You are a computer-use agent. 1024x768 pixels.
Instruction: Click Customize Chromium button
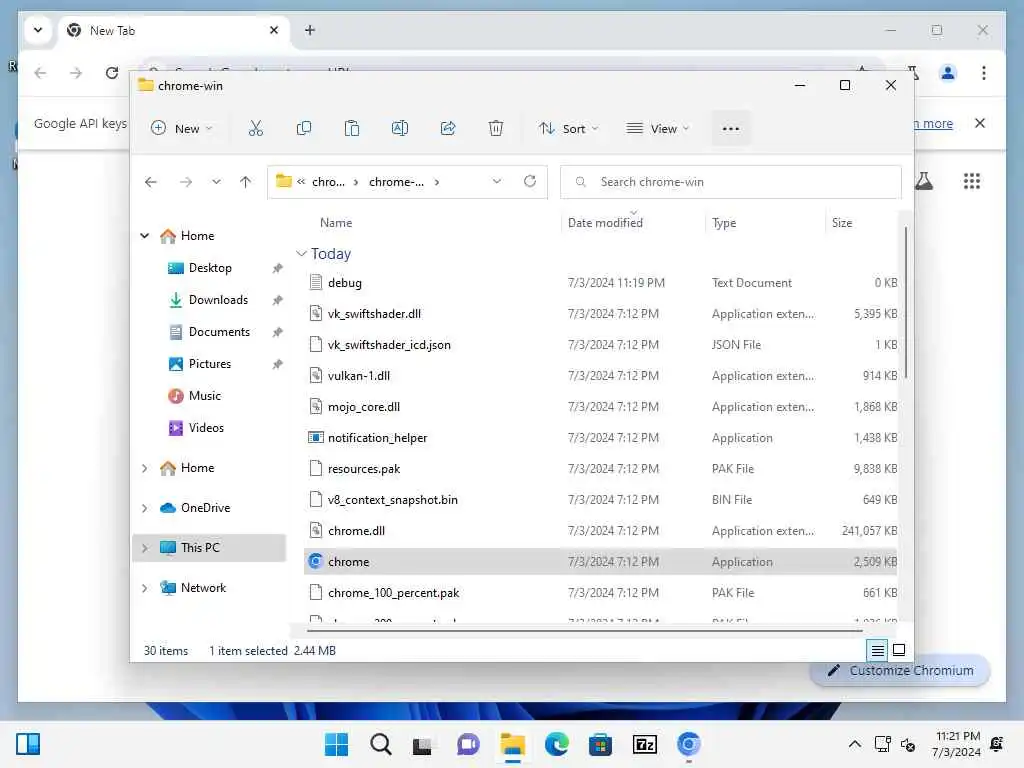click(900, 671)
